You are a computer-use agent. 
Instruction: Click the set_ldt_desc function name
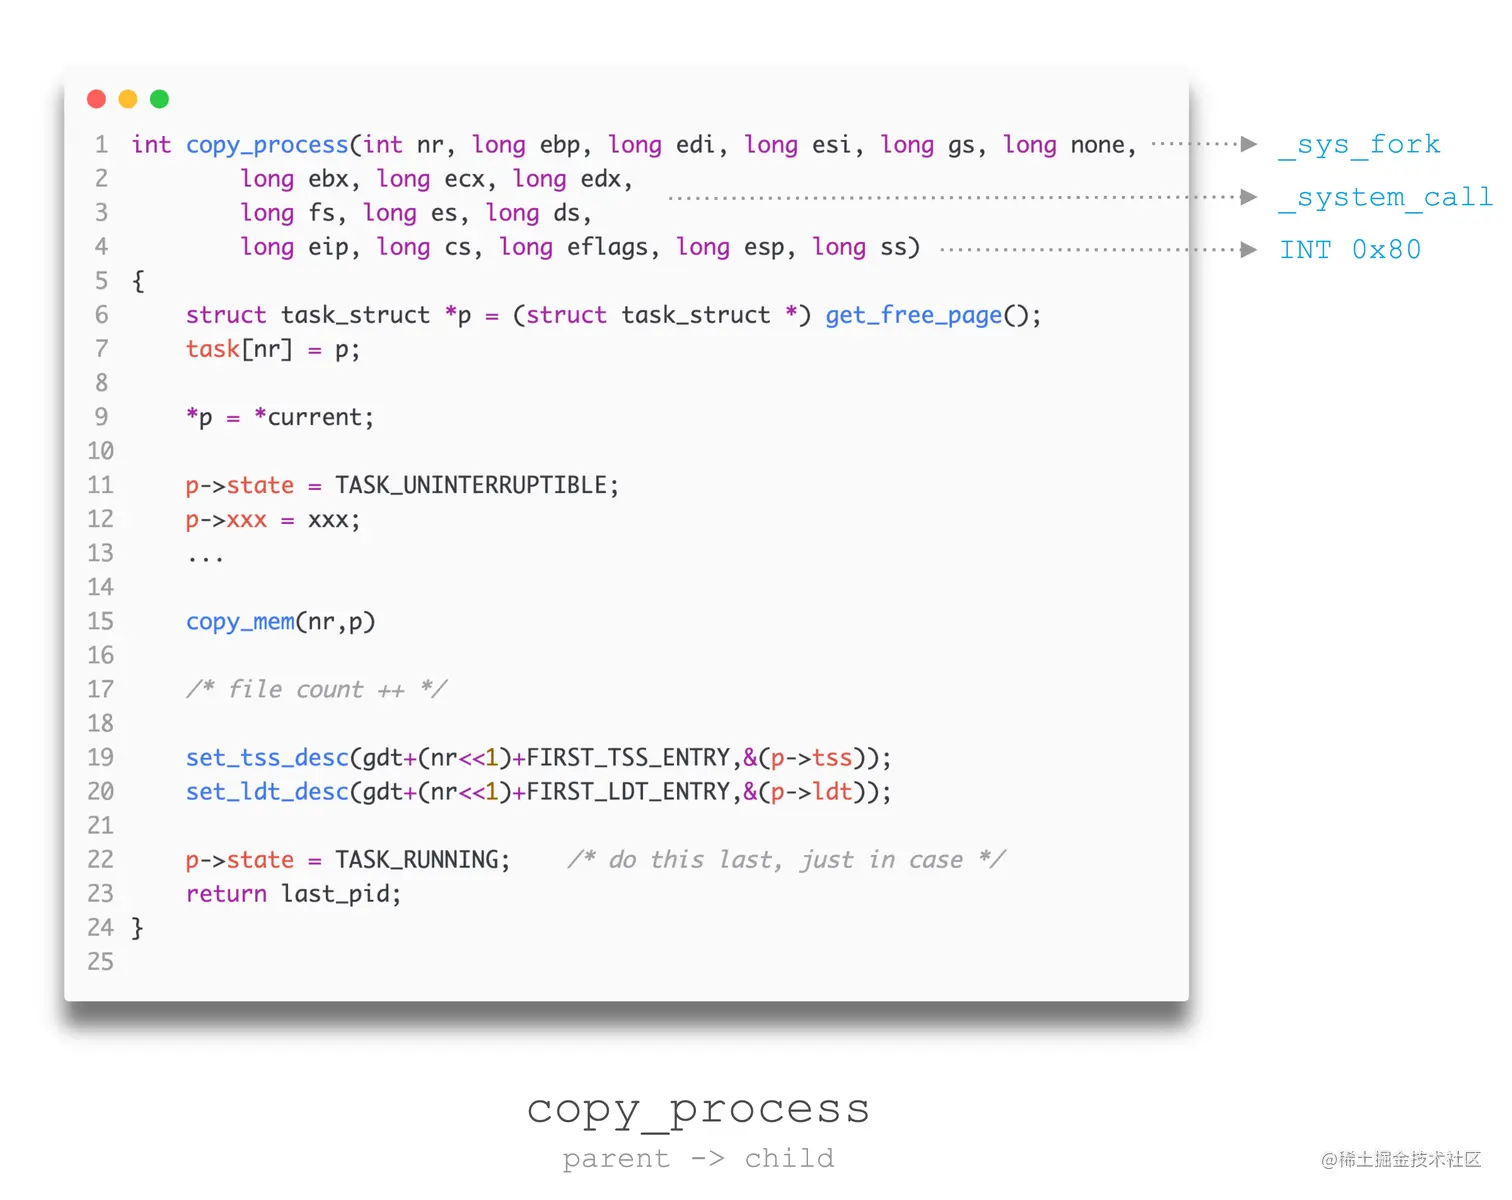pyautogui.click(x=267, y=792)
